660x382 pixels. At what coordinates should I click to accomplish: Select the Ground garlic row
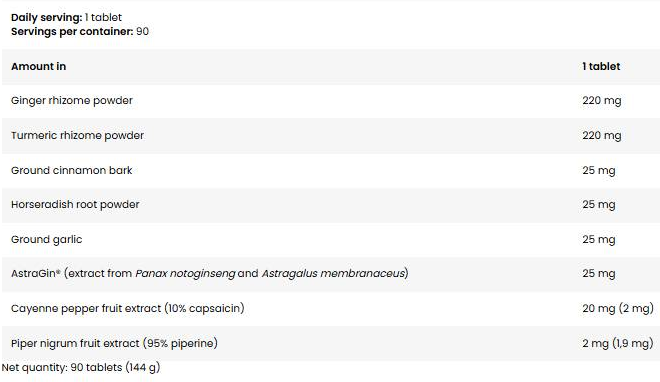click(x=331, y=239)
